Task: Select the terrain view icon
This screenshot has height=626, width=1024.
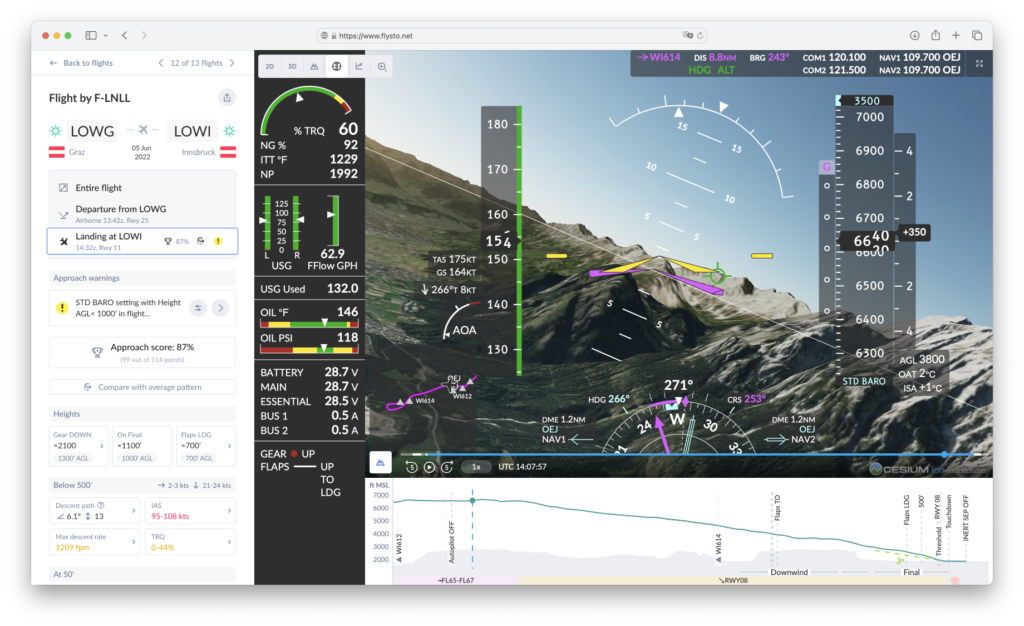Action: (x=314, y=65)
